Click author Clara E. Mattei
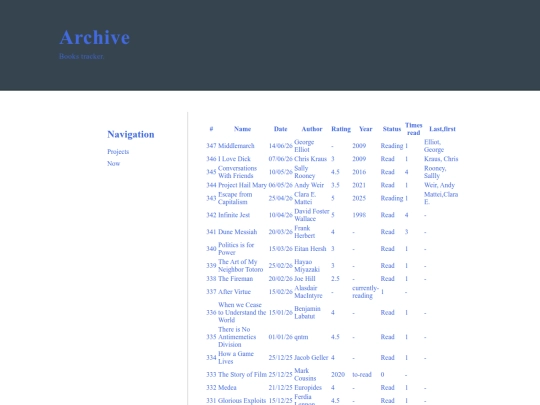Viewport: 540px width, 405px height. [x=305, y=198]
